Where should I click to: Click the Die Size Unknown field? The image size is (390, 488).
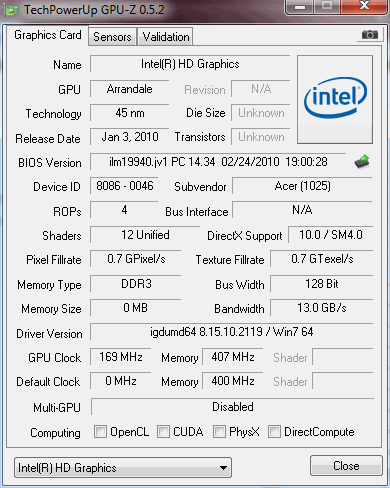coord(261,113)
